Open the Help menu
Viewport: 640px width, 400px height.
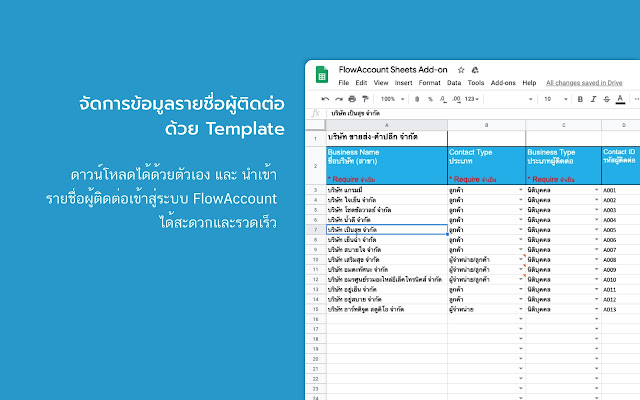(x=529, y=83)
